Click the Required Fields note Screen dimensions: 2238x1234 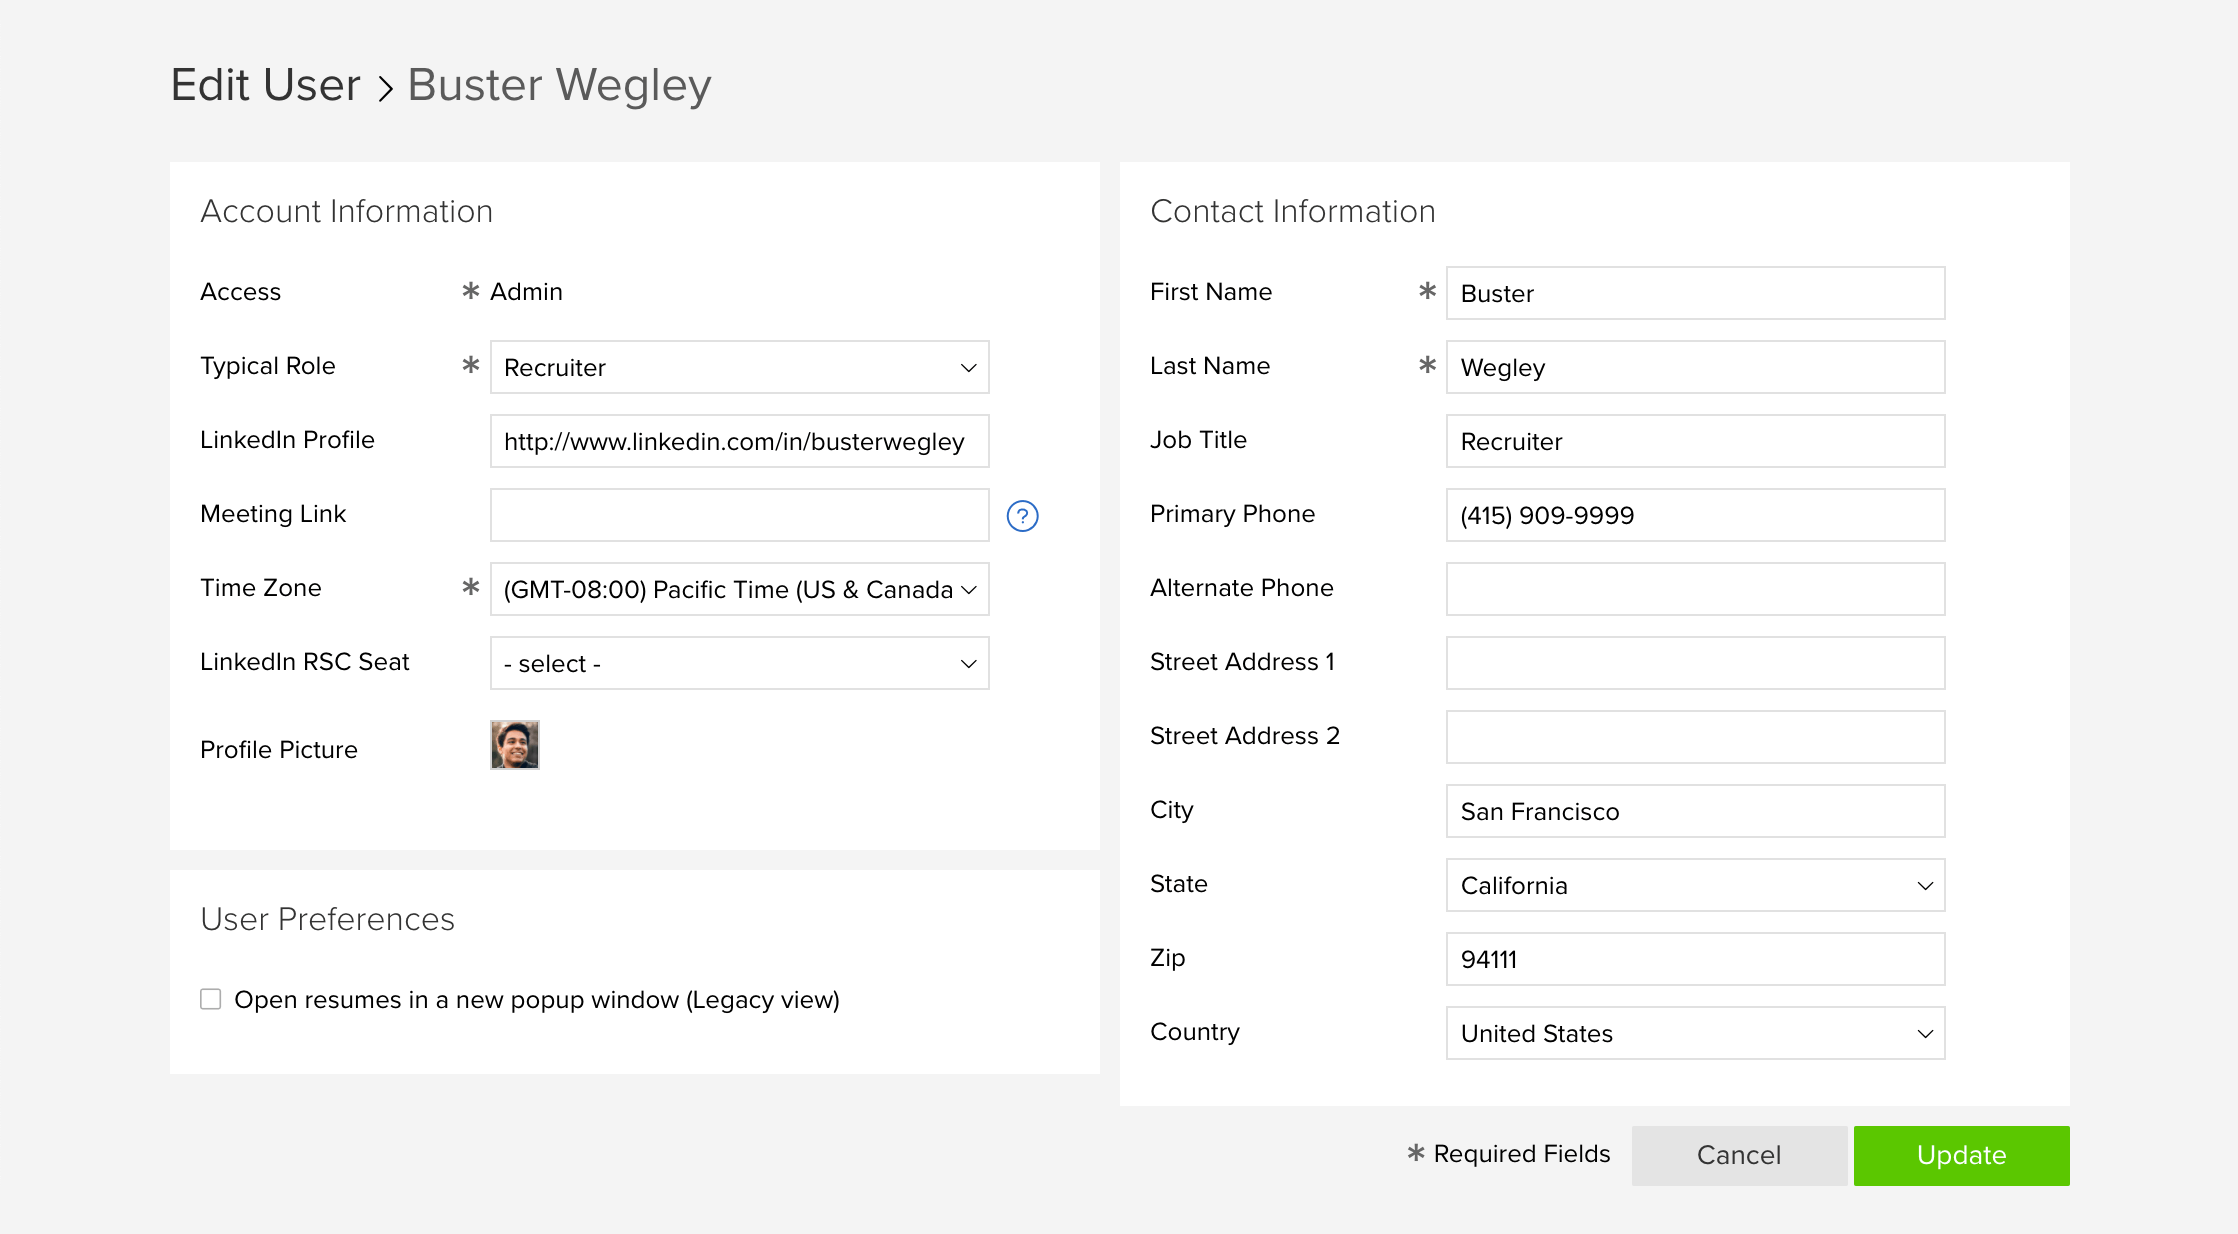(1509, 1154)
